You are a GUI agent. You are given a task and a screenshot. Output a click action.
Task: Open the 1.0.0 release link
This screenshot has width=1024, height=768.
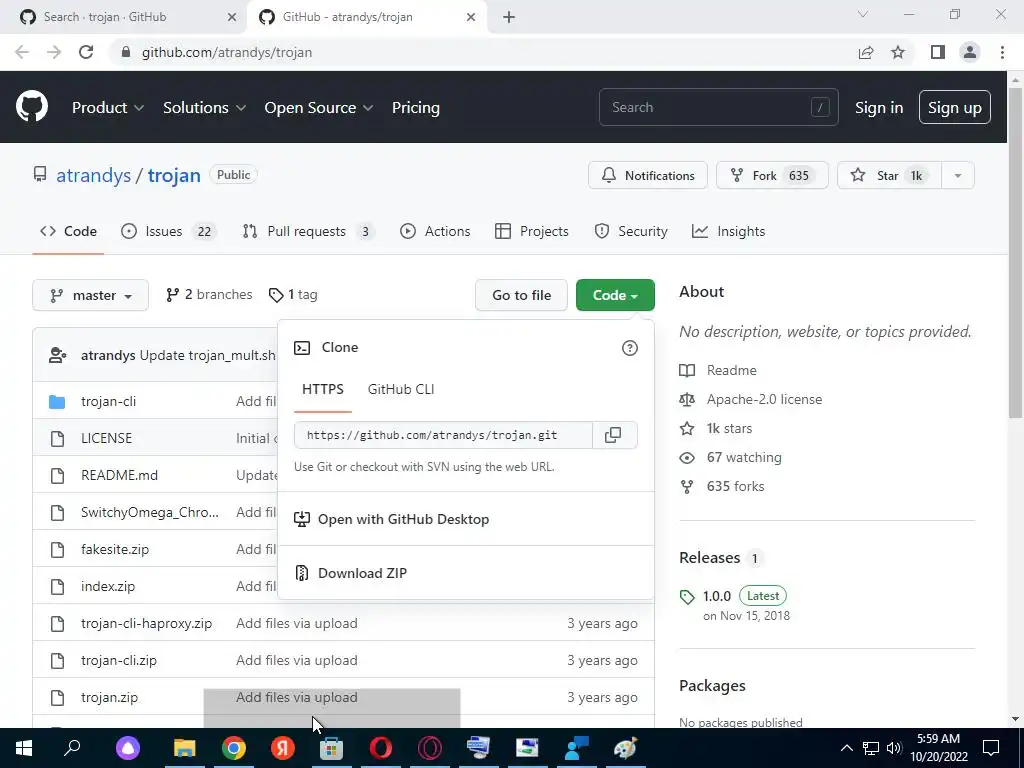716,596
